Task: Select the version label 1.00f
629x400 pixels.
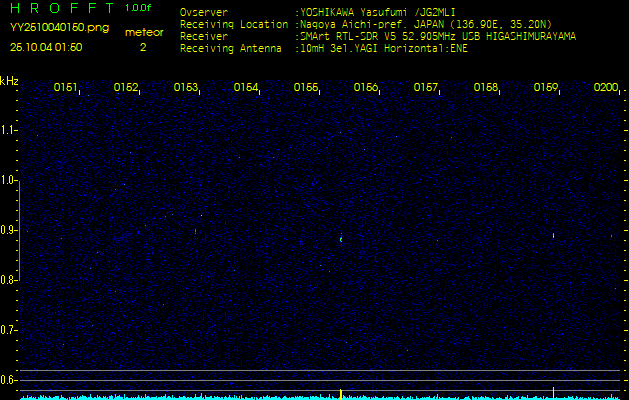Action: (138, 8)
